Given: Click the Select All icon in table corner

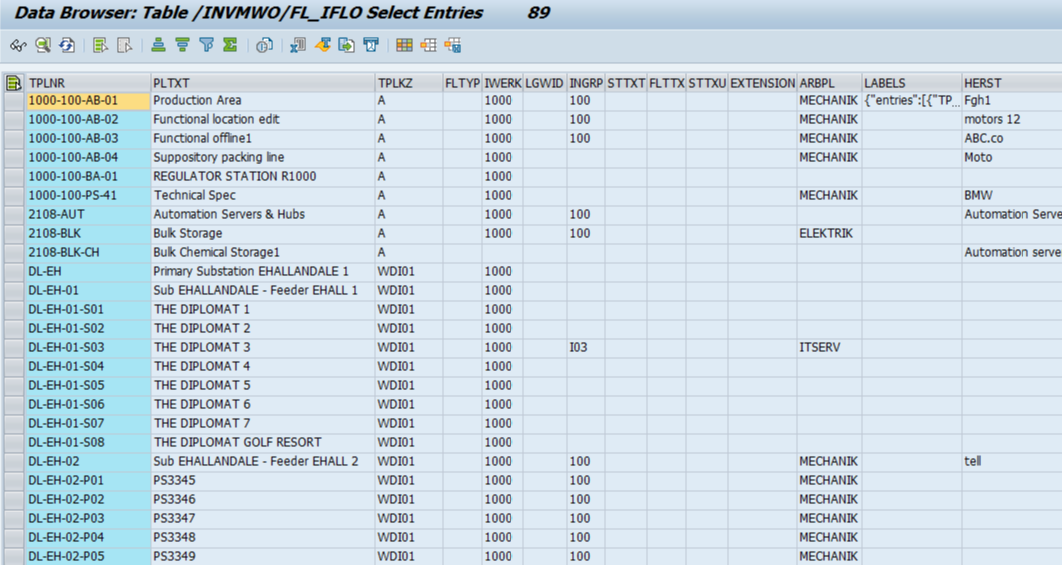Looking at the screenshot, I should click(x=13, y=83).
